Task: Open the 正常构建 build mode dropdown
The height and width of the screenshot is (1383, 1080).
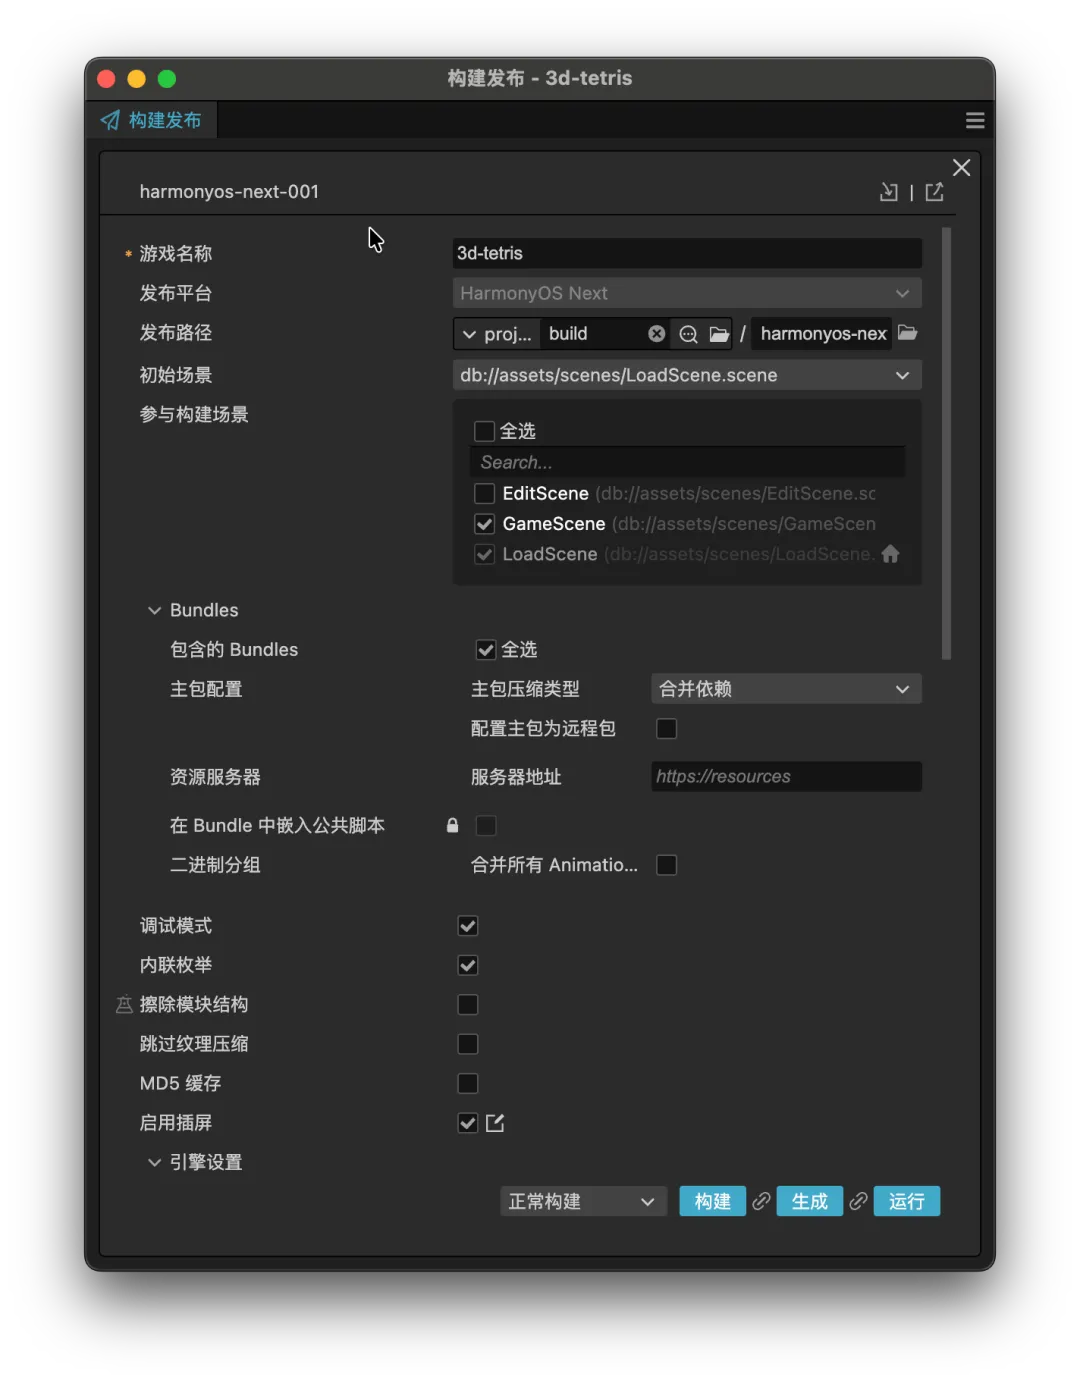Action: [x=580, y=1202]
